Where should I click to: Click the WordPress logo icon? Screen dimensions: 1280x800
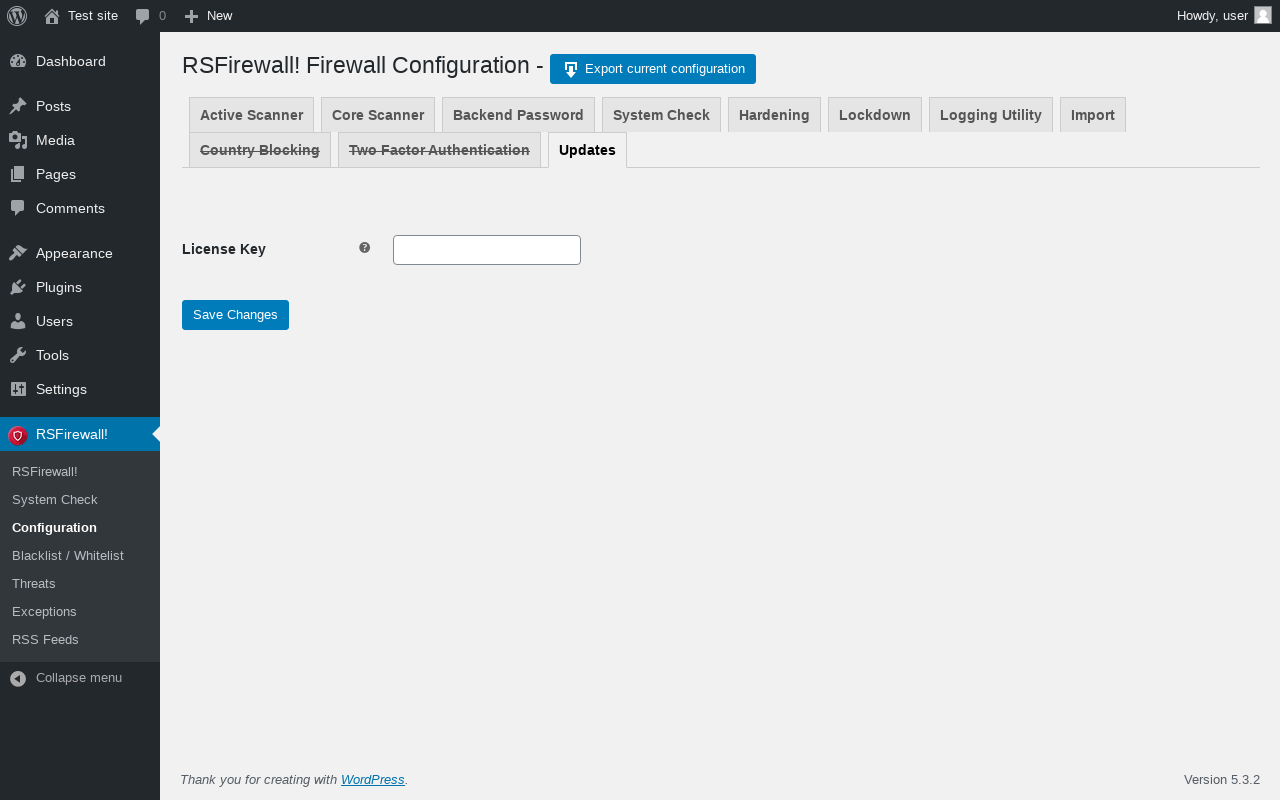tap(17, 16)
